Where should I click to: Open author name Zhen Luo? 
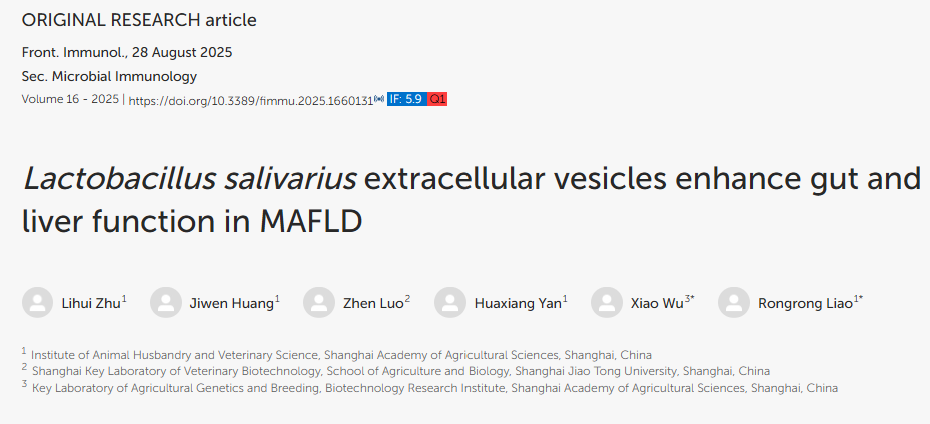[372, 304]
